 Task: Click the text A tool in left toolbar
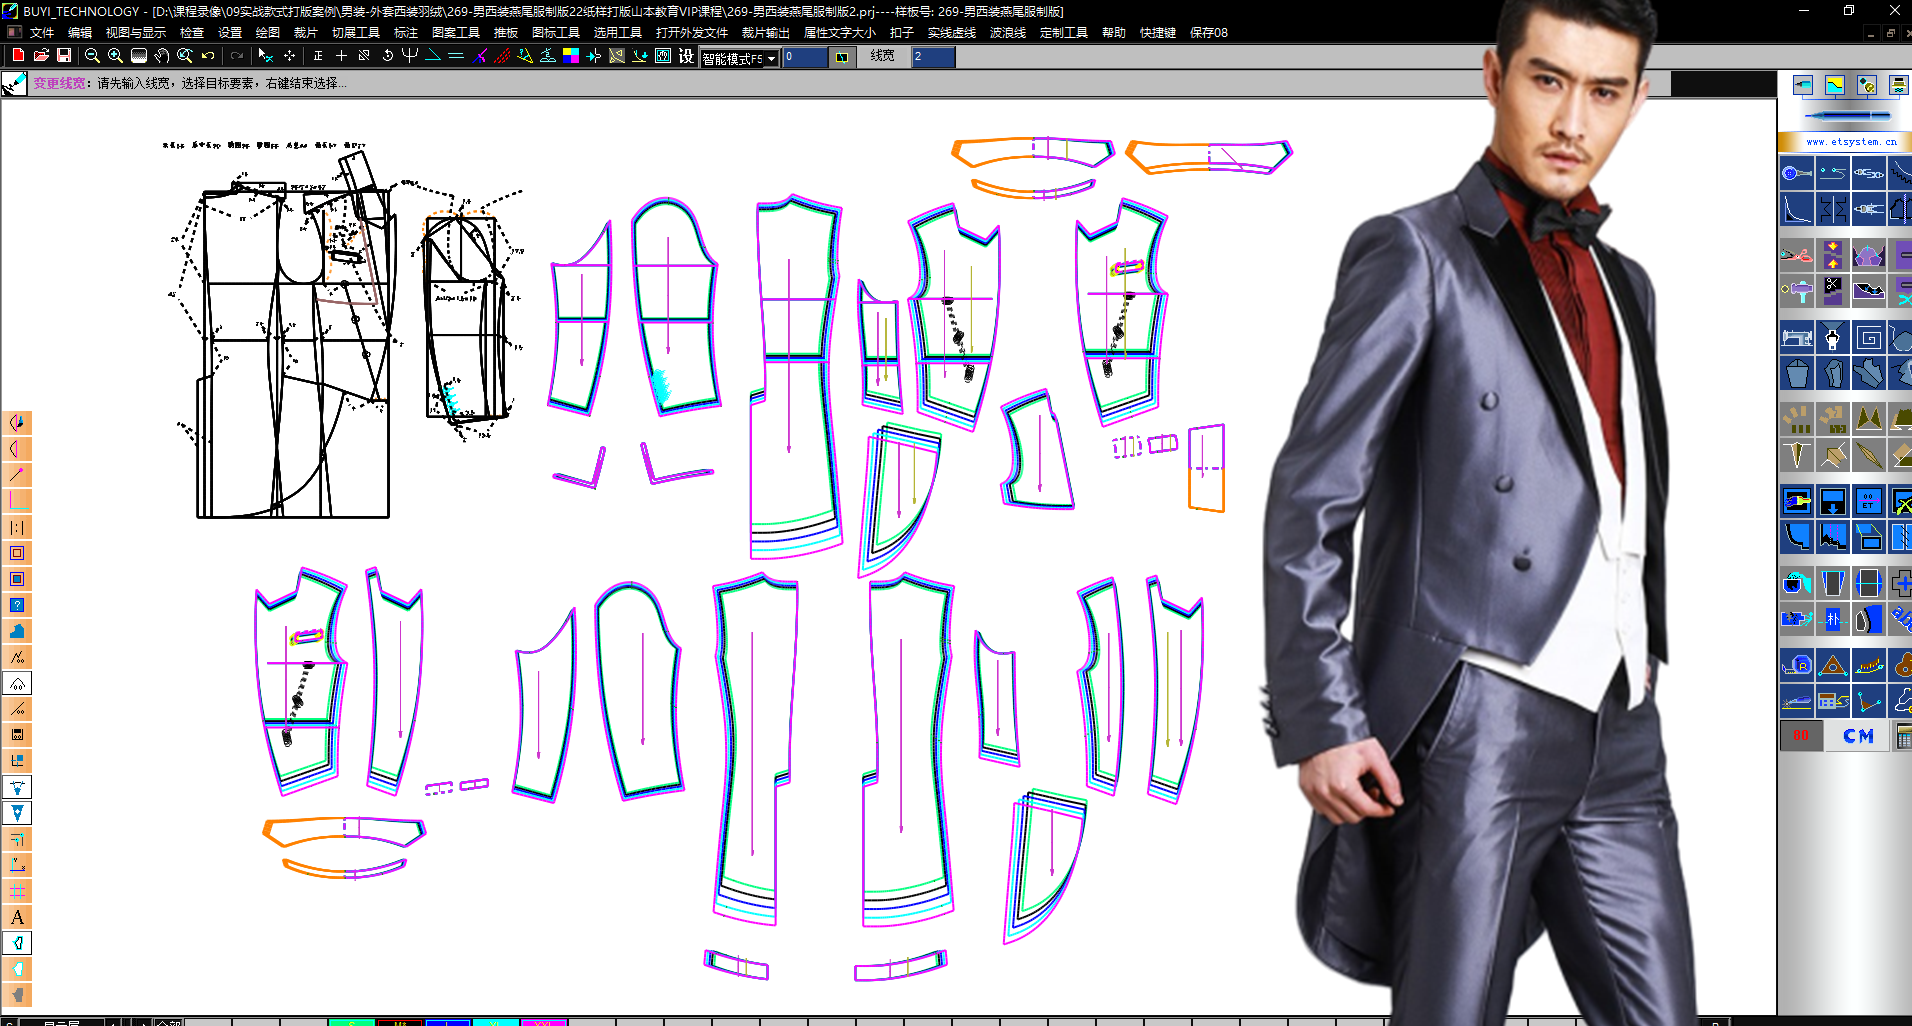pos(17,917)
